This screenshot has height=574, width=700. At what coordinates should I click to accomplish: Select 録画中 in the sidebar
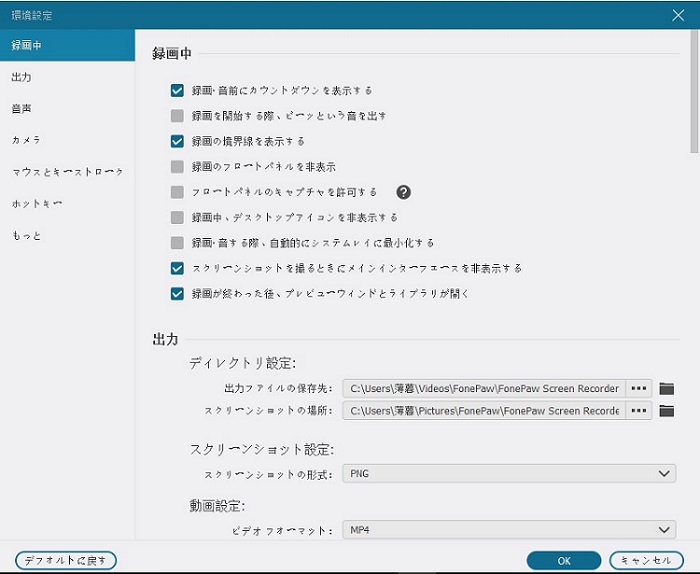pyautogui.click(x=67, y=45)
